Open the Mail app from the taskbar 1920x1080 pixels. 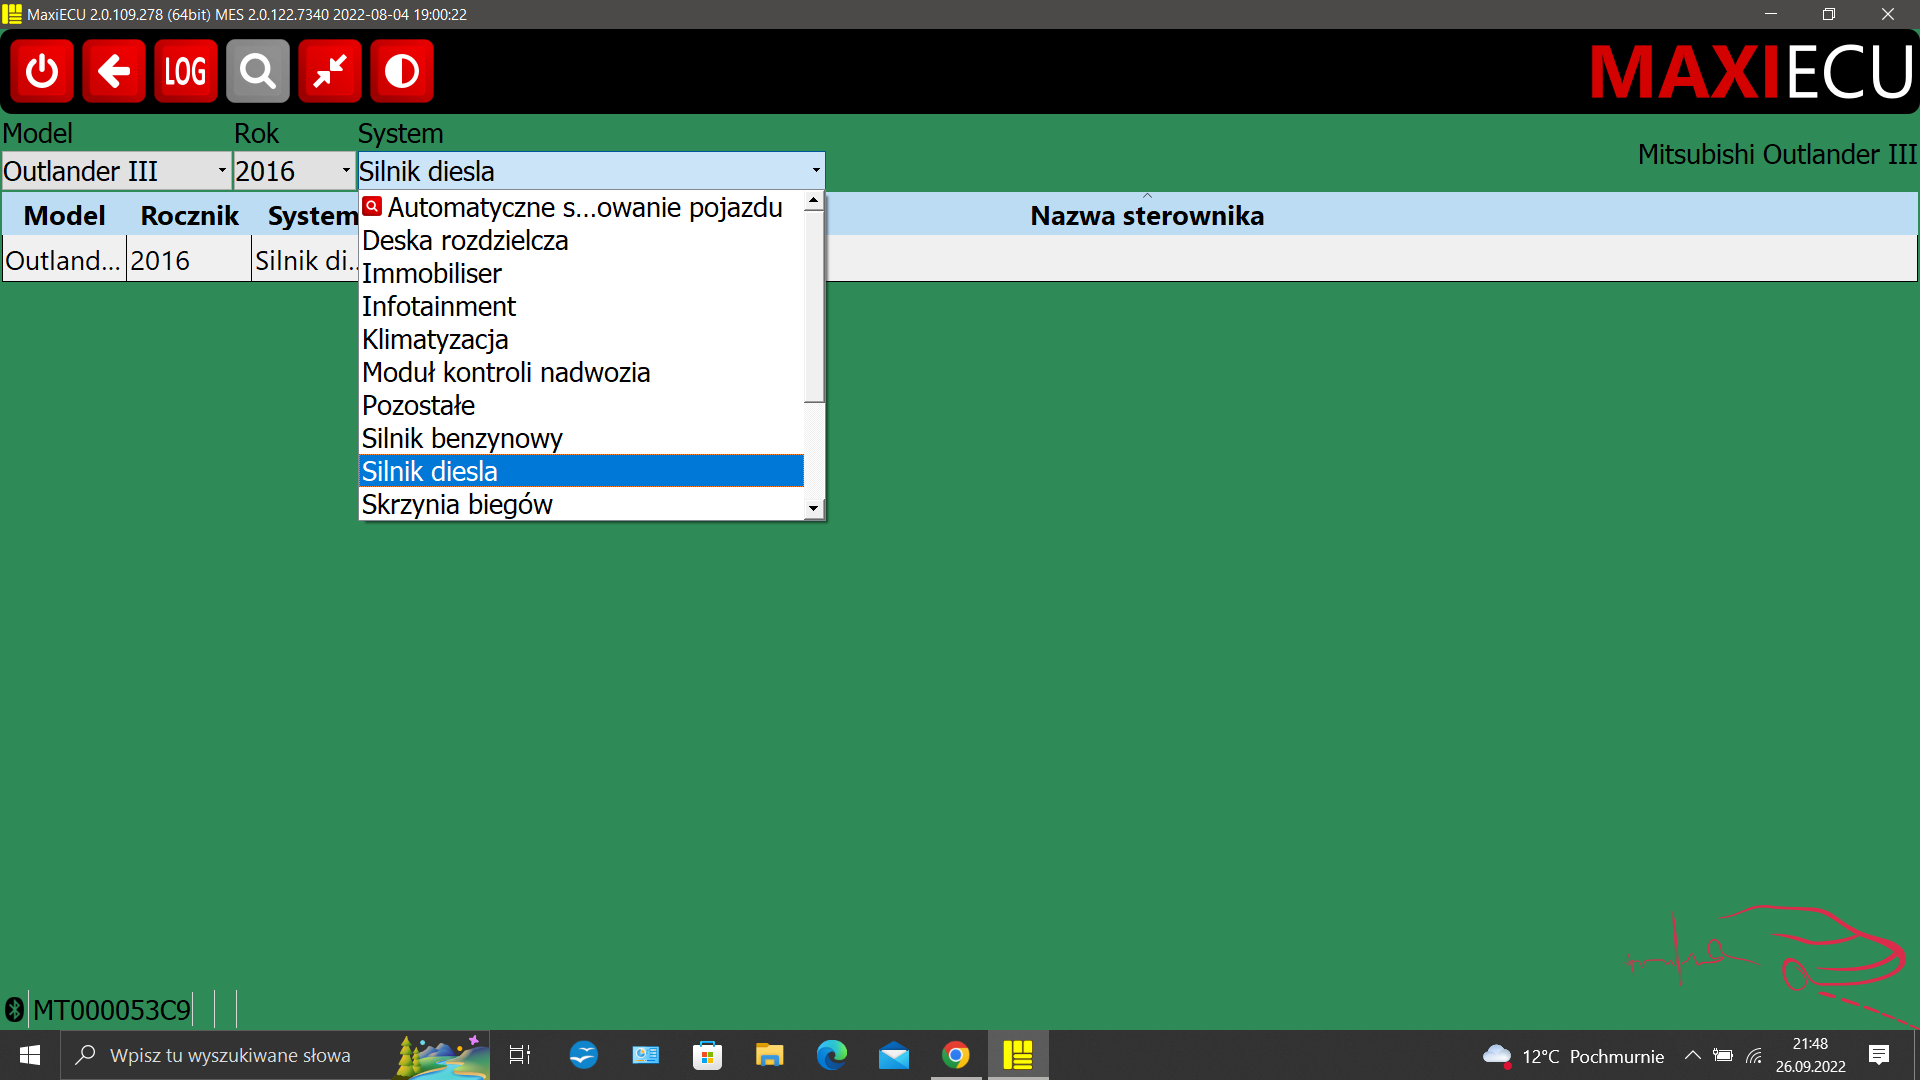[893, 1055]
